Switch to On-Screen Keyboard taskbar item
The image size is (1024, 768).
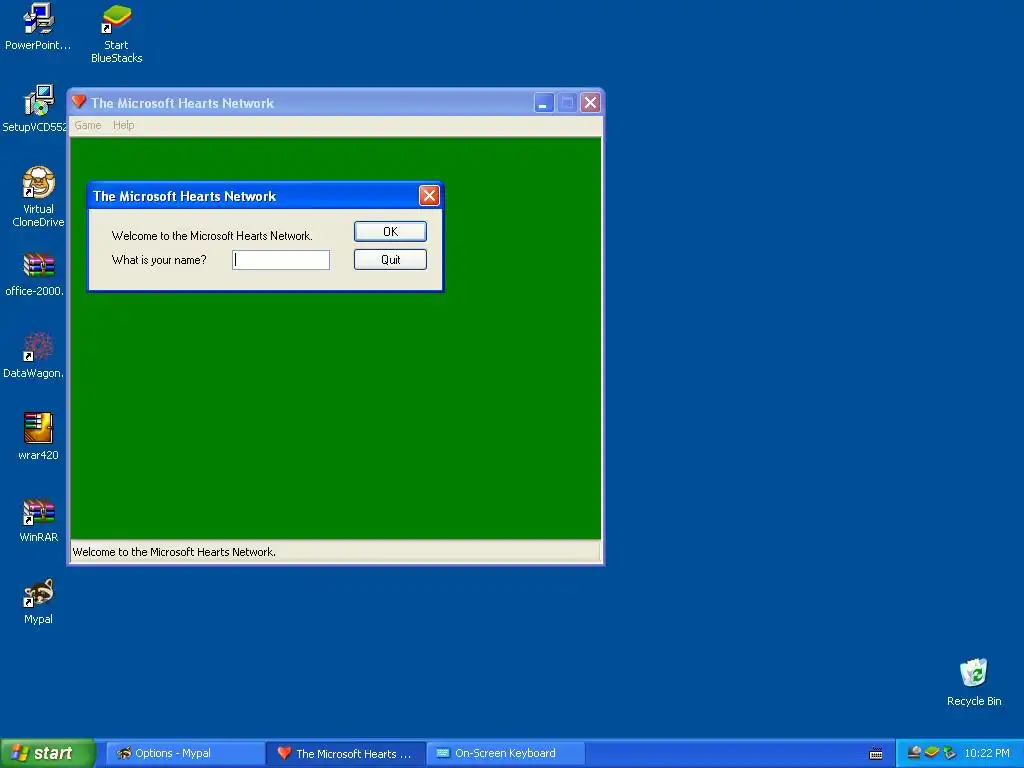click(505, 753)
